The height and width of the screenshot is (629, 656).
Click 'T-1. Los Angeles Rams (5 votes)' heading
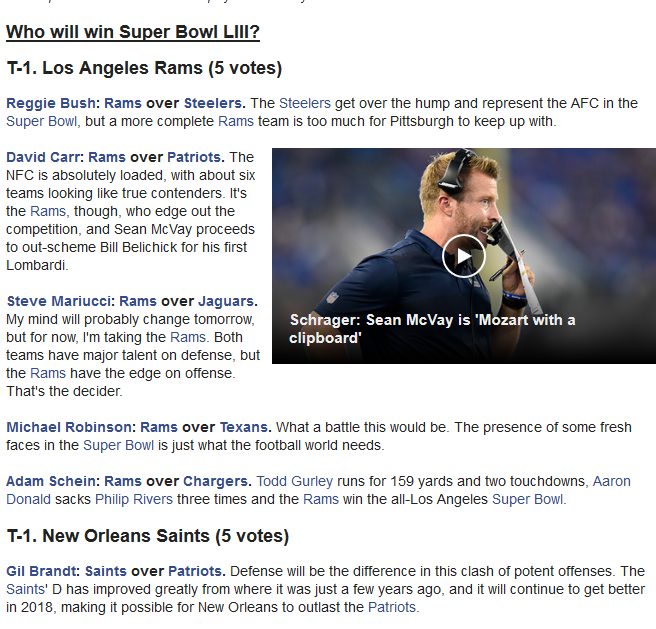click(x=145, y=68)
